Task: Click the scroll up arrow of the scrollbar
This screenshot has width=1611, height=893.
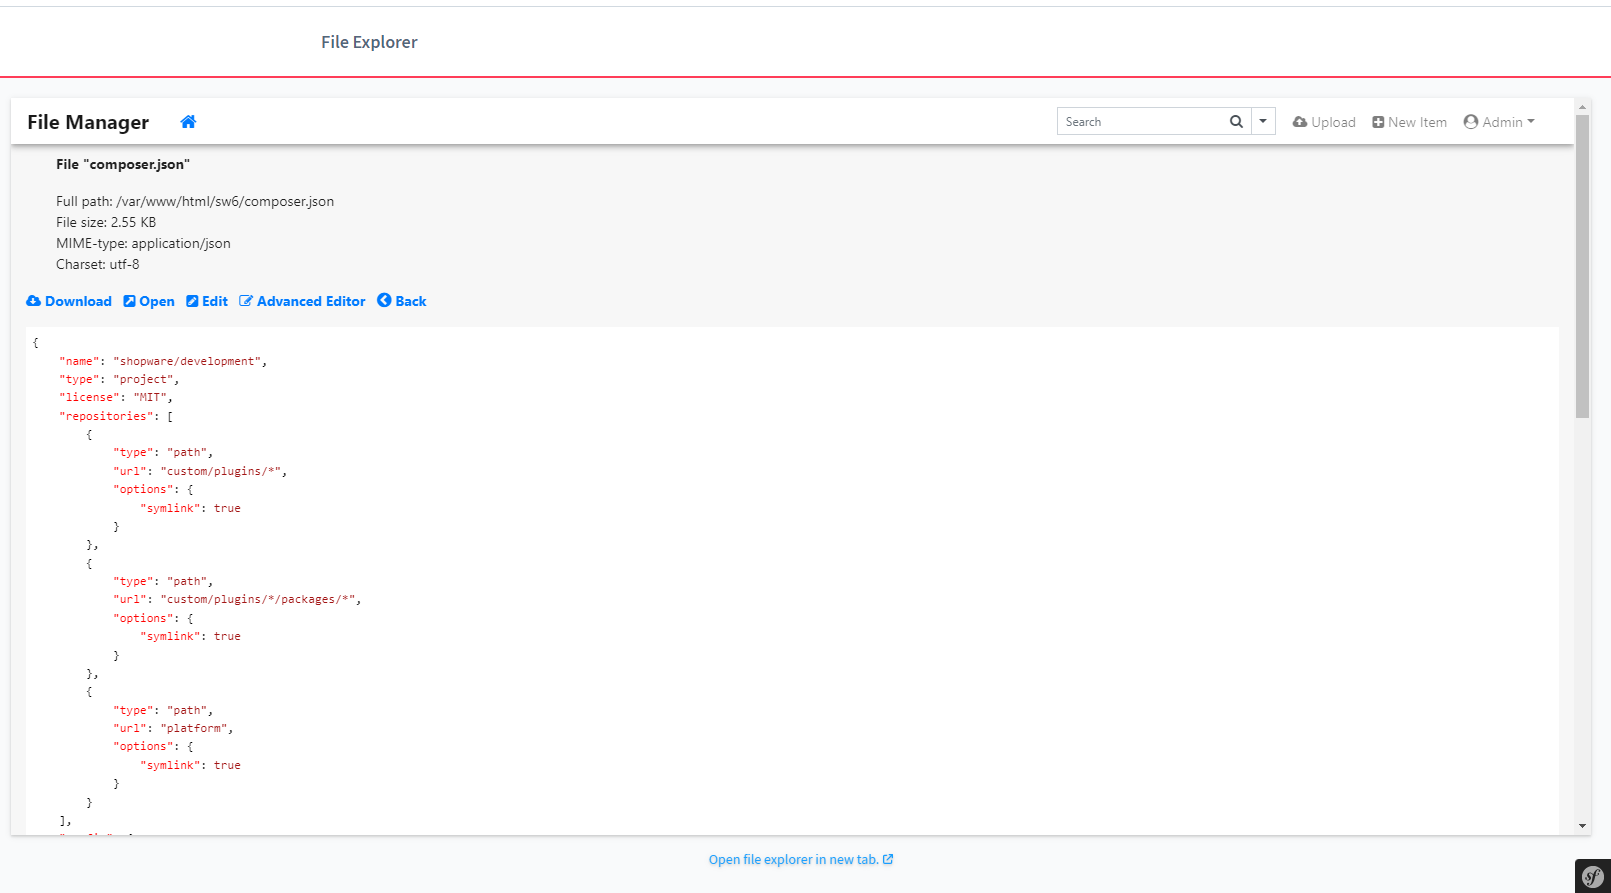Action: tap(1582, 106)
